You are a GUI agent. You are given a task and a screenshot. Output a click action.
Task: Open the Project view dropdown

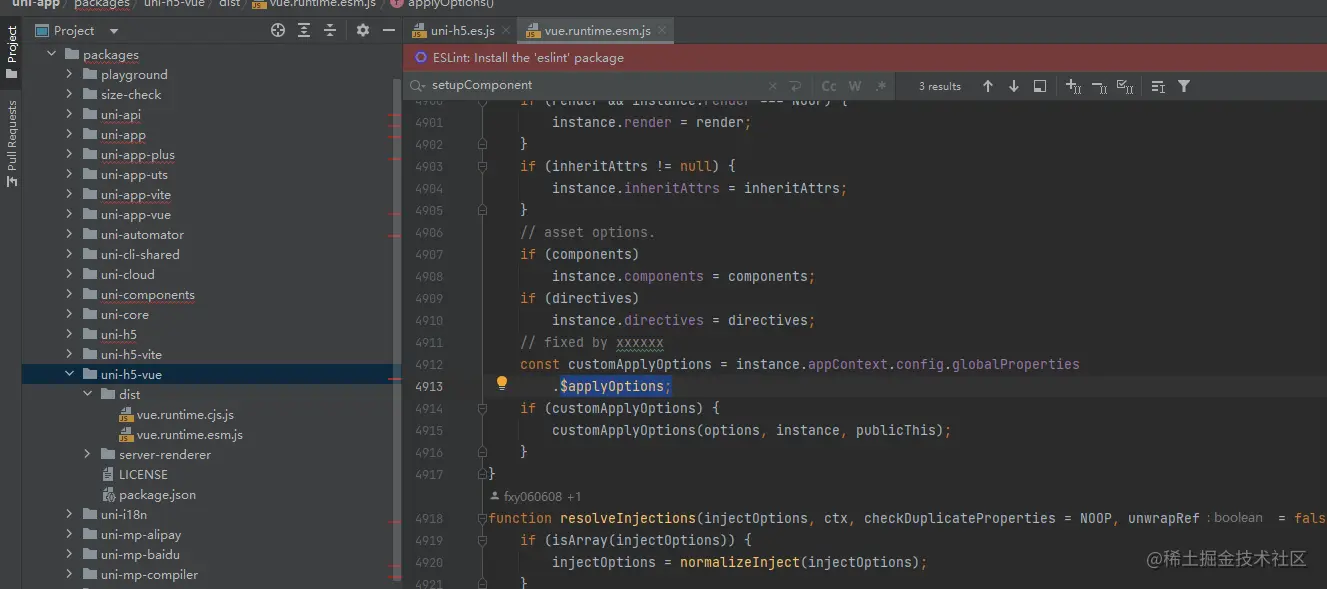114,31
